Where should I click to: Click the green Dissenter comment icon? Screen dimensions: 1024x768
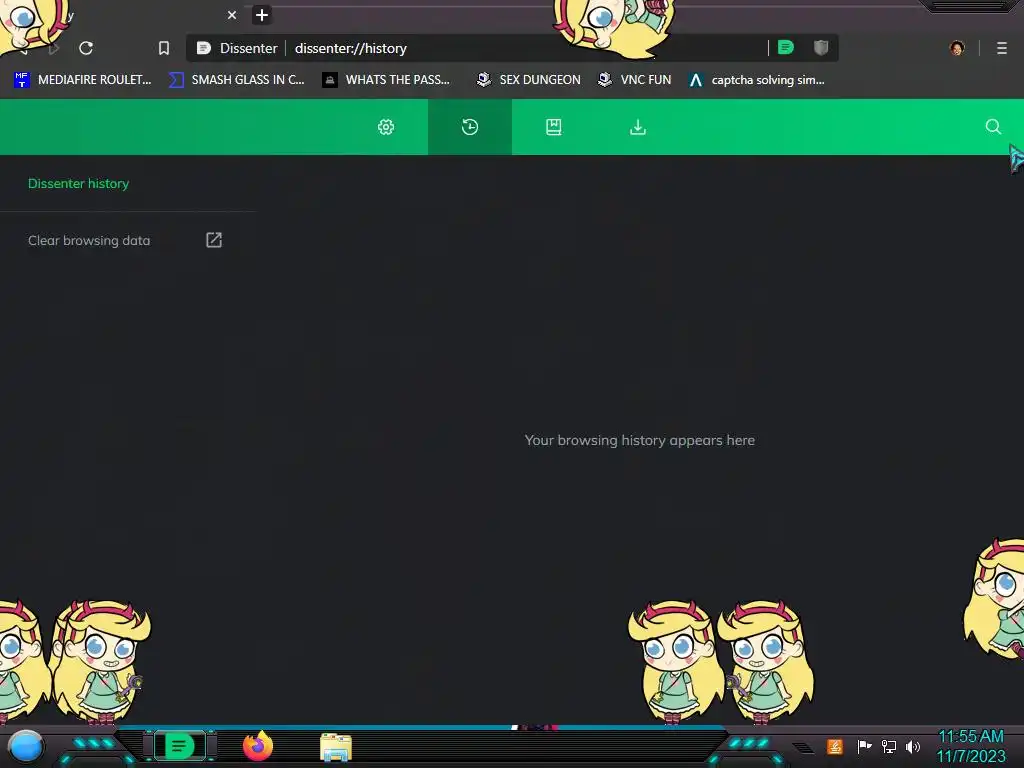click(x=786, y=47)
